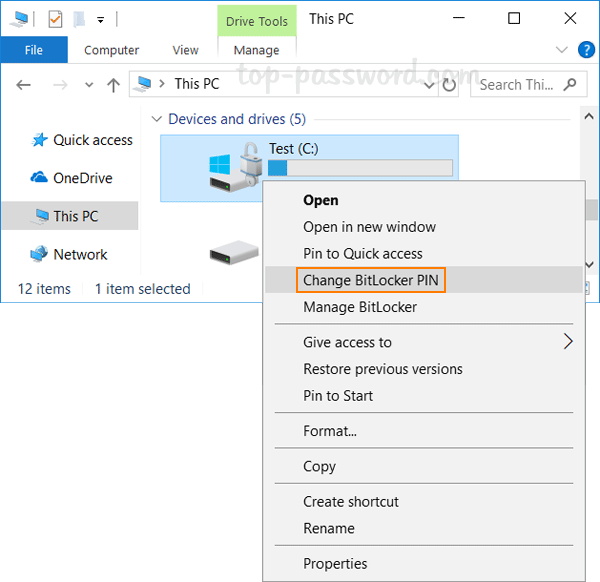600x582 pixels.
Task: Click the search magnifier icon
Action: tap(570, 85)
